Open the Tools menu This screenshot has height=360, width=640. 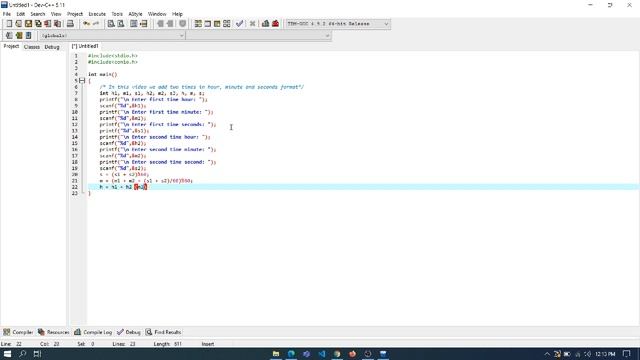coord(117,14)
